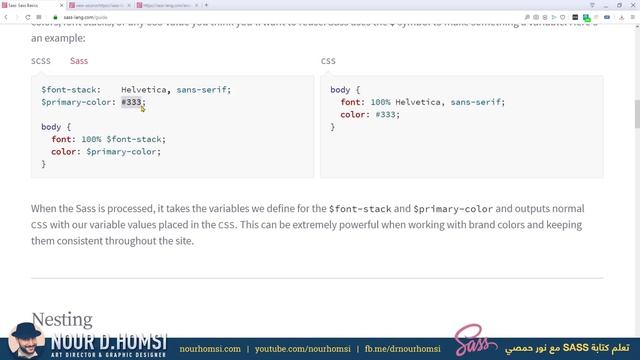
Task: Open the black extension icon in toolbar
Action: [x=575, y=17]
